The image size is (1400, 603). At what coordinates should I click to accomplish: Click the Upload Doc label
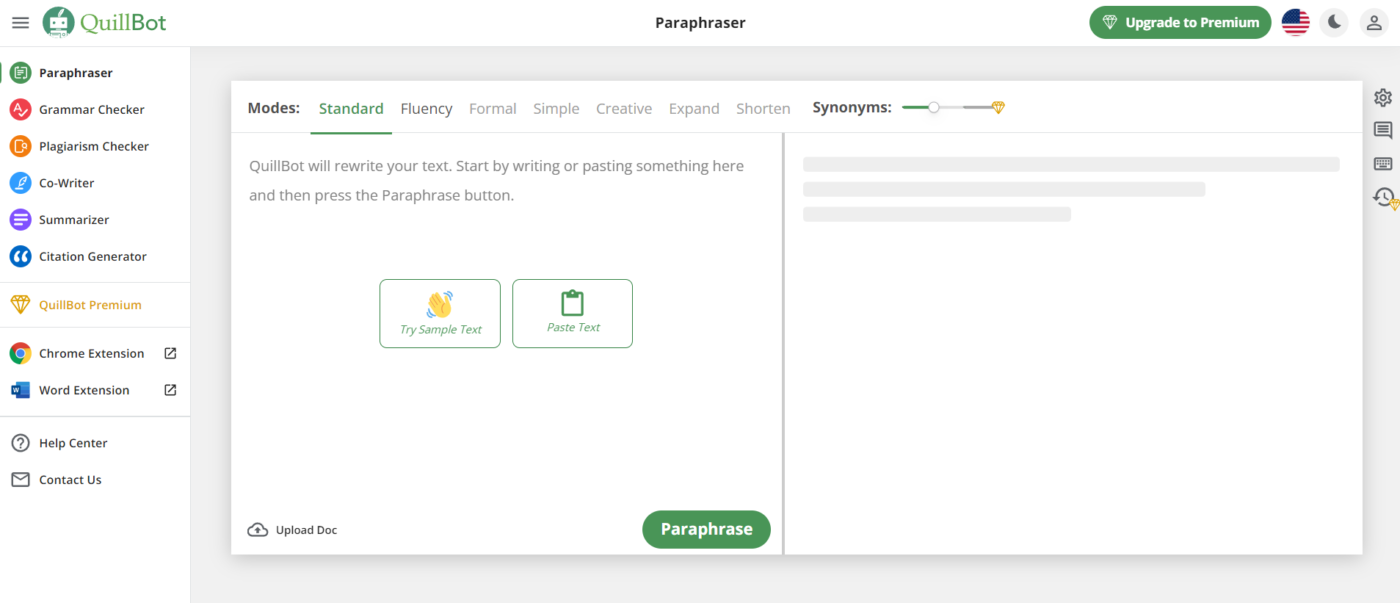[x=306, y=530]
